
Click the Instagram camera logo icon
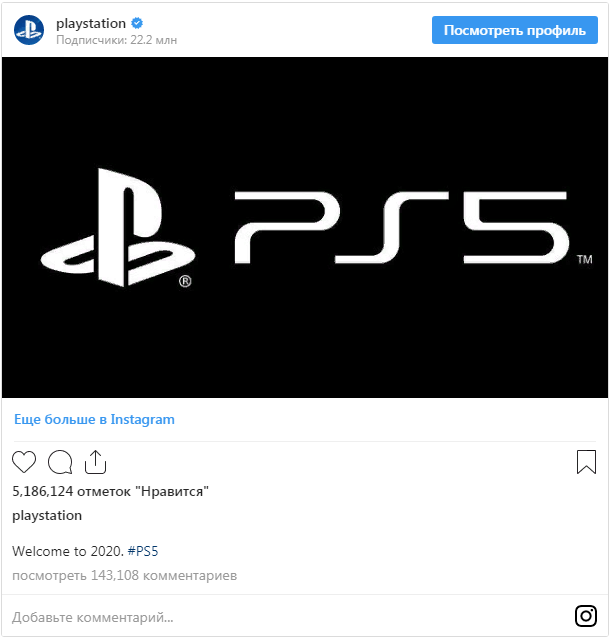pyautogui.click(x=586, y=616)
